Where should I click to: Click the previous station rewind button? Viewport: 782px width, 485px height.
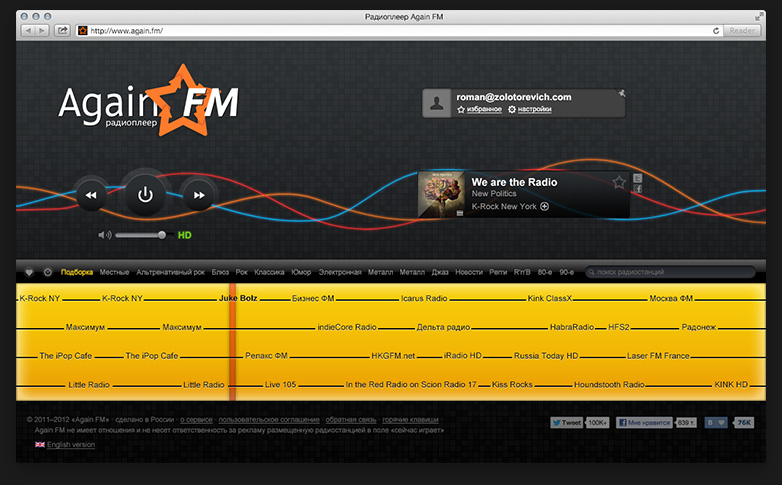pyautogui.click(x=91, y=195)
